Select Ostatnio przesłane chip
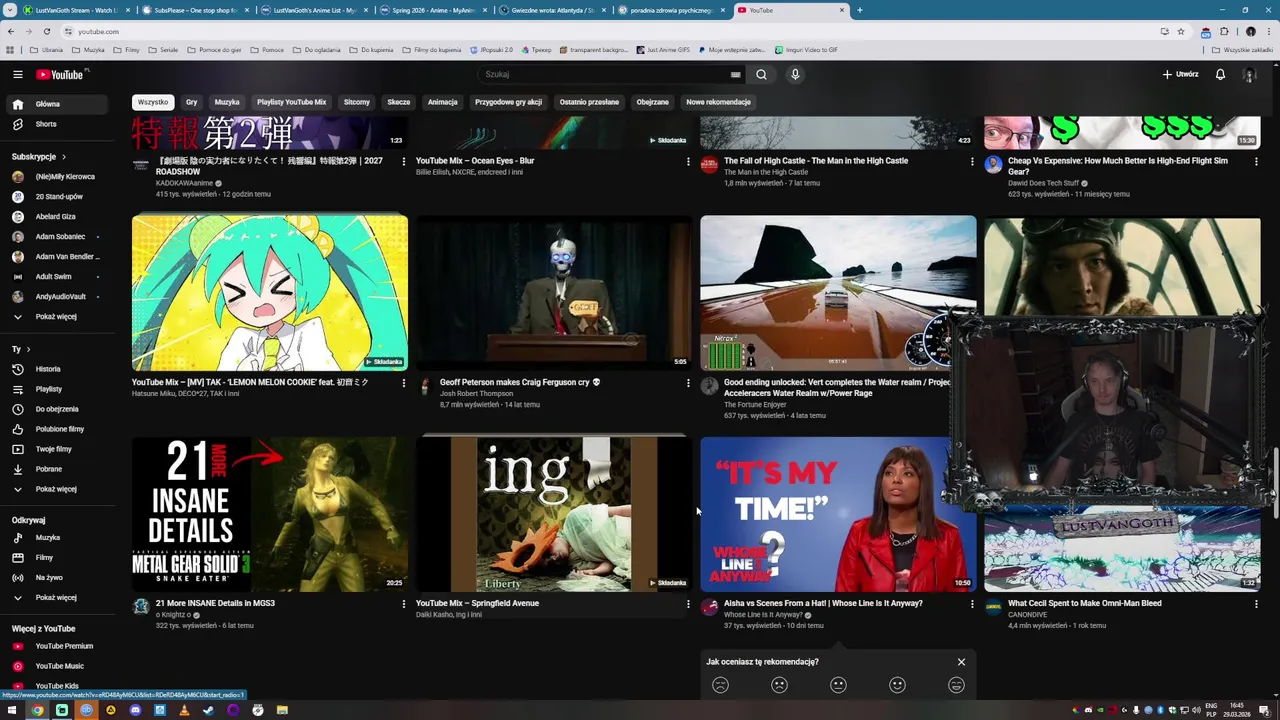This screenshot has height=720, width=1280. [x=589, y=102]
